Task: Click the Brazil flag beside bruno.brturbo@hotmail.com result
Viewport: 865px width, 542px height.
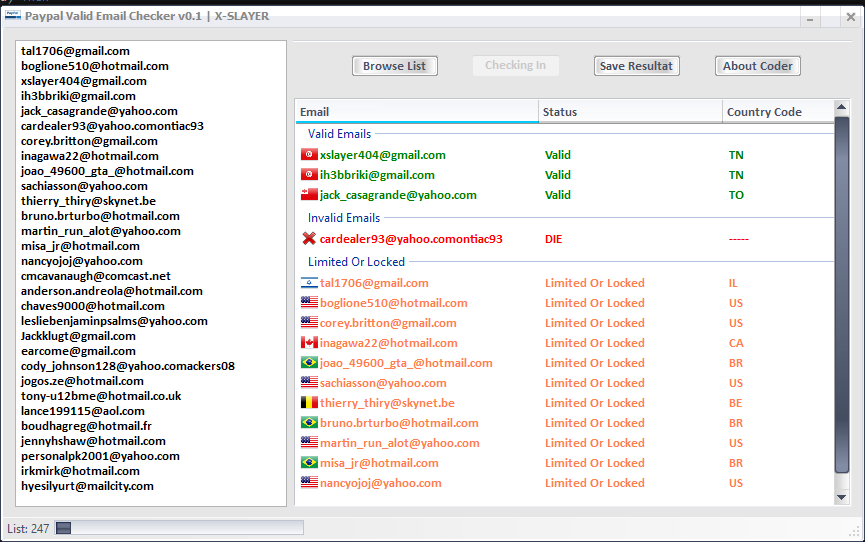Action: tap(309, 423)
